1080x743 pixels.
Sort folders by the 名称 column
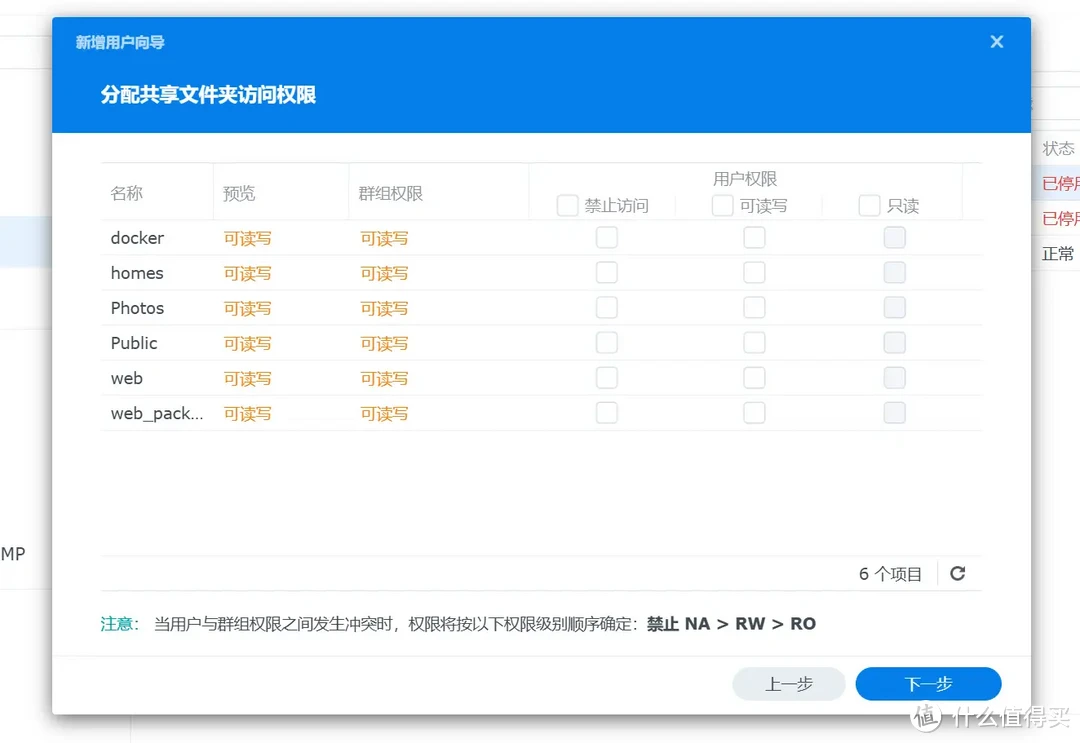point(127,192)
